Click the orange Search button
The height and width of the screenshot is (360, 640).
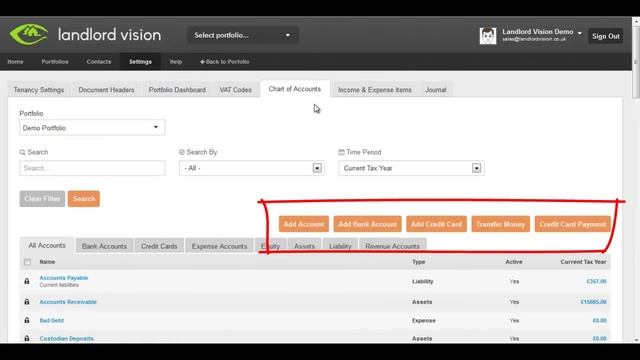tap(84, 199)
